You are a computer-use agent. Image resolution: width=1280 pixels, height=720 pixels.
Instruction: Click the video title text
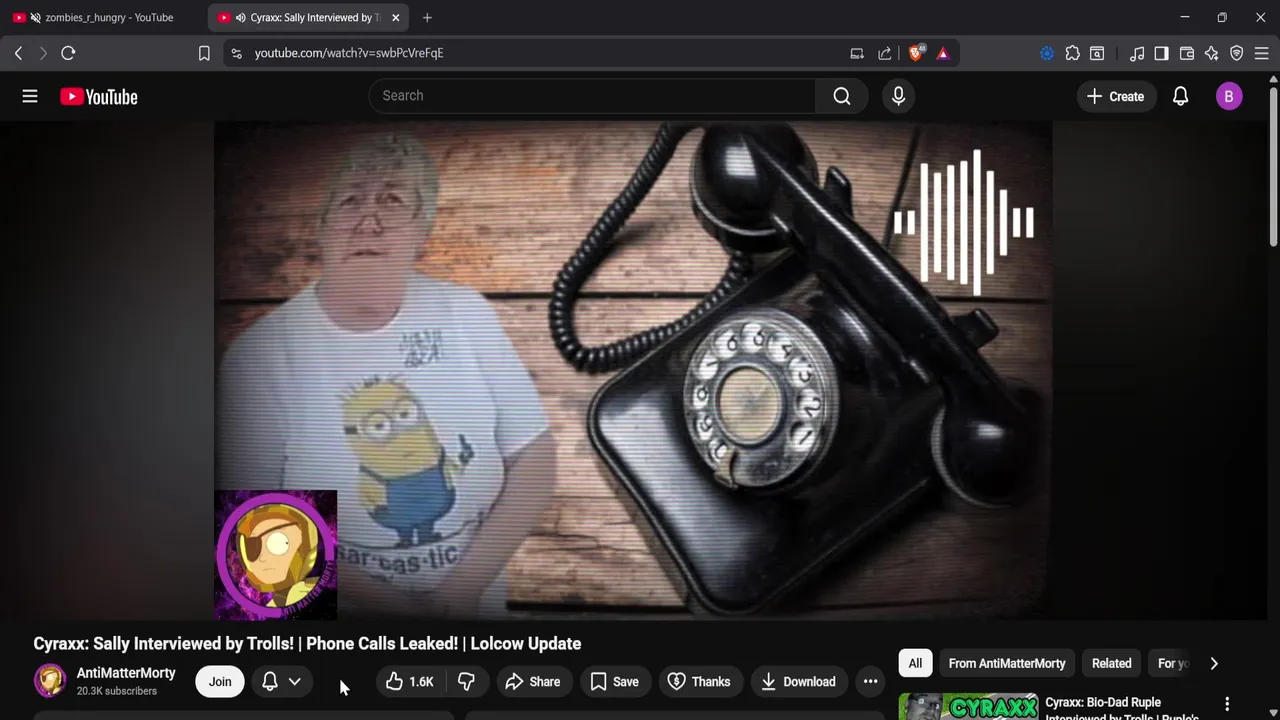[307, 644]
